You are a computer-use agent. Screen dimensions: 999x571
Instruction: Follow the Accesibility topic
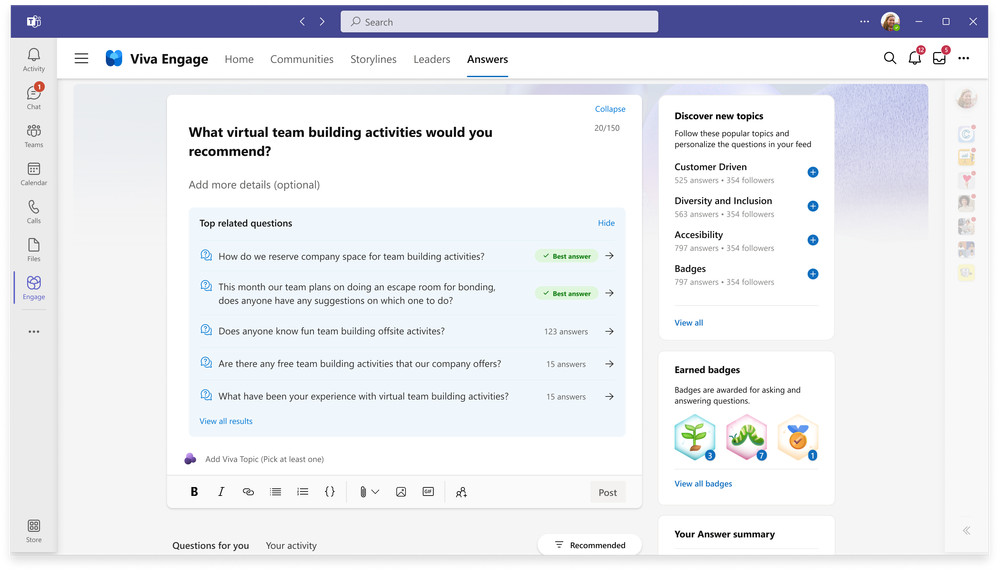[813, 240]
